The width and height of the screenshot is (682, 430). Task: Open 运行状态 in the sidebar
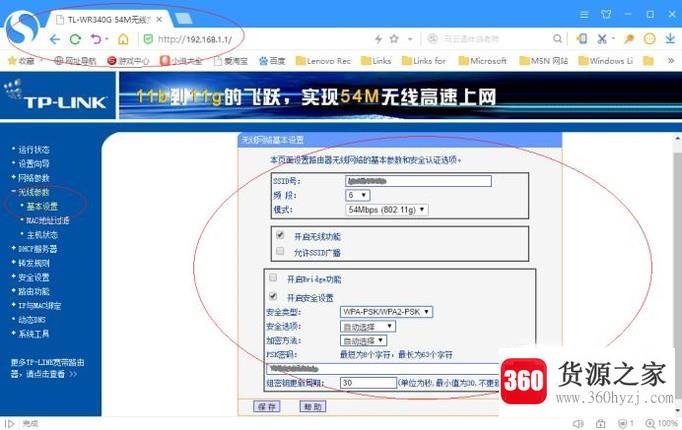click(33, 150)
